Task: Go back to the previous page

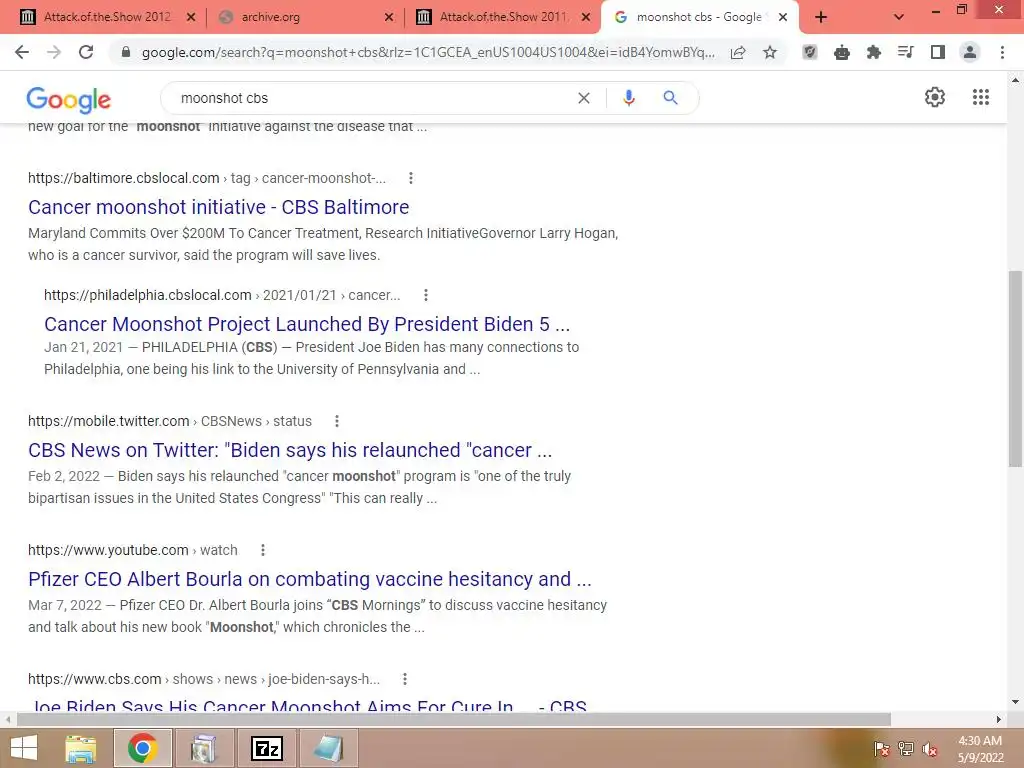Action: coord(22,52)
